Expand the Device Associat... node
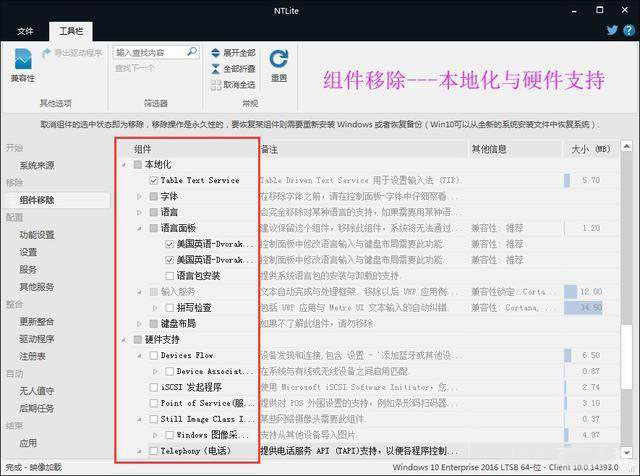The width and height of the screenshot is (640, 476). [155, 371]
